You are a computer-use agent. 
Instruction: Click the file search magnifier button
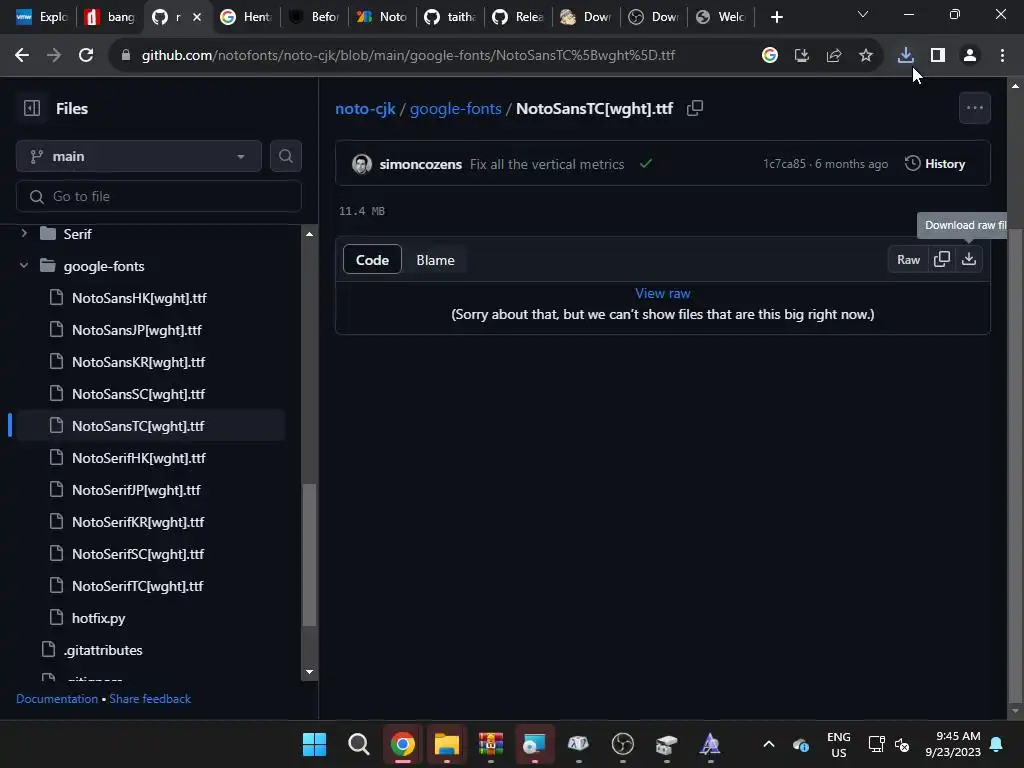click(285, 156)
